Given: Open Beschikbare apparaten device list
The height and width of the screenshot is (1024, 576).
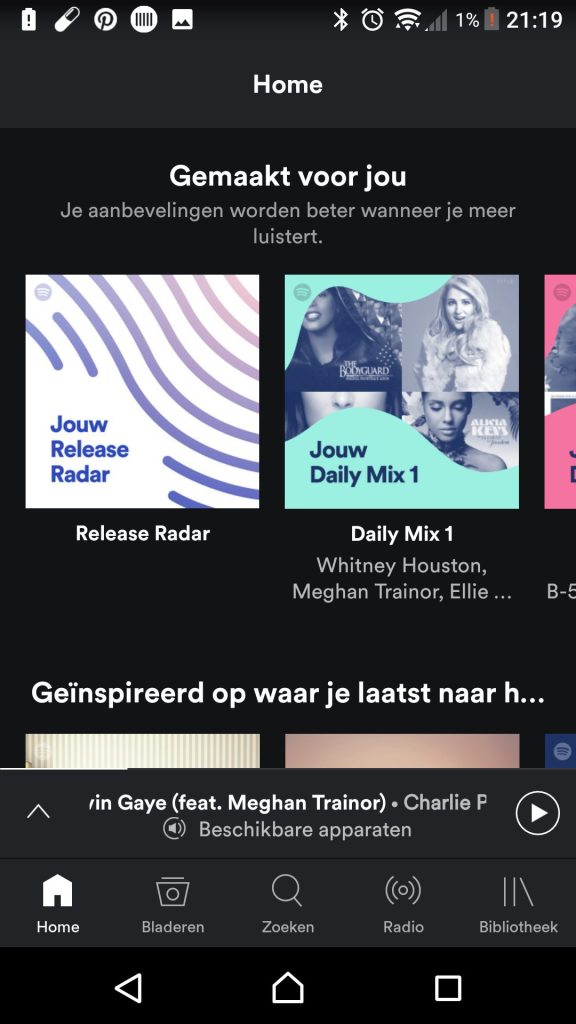Looking at the screenshot, I should (305, 829).
